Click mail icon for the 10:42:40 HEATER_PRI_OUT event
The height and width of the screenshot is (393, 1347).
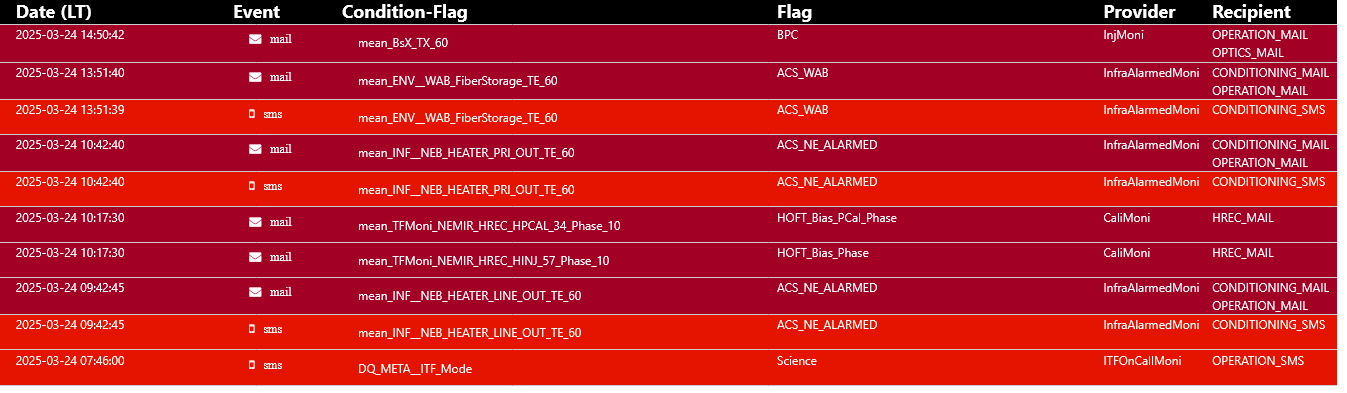(x=255, y=149)
